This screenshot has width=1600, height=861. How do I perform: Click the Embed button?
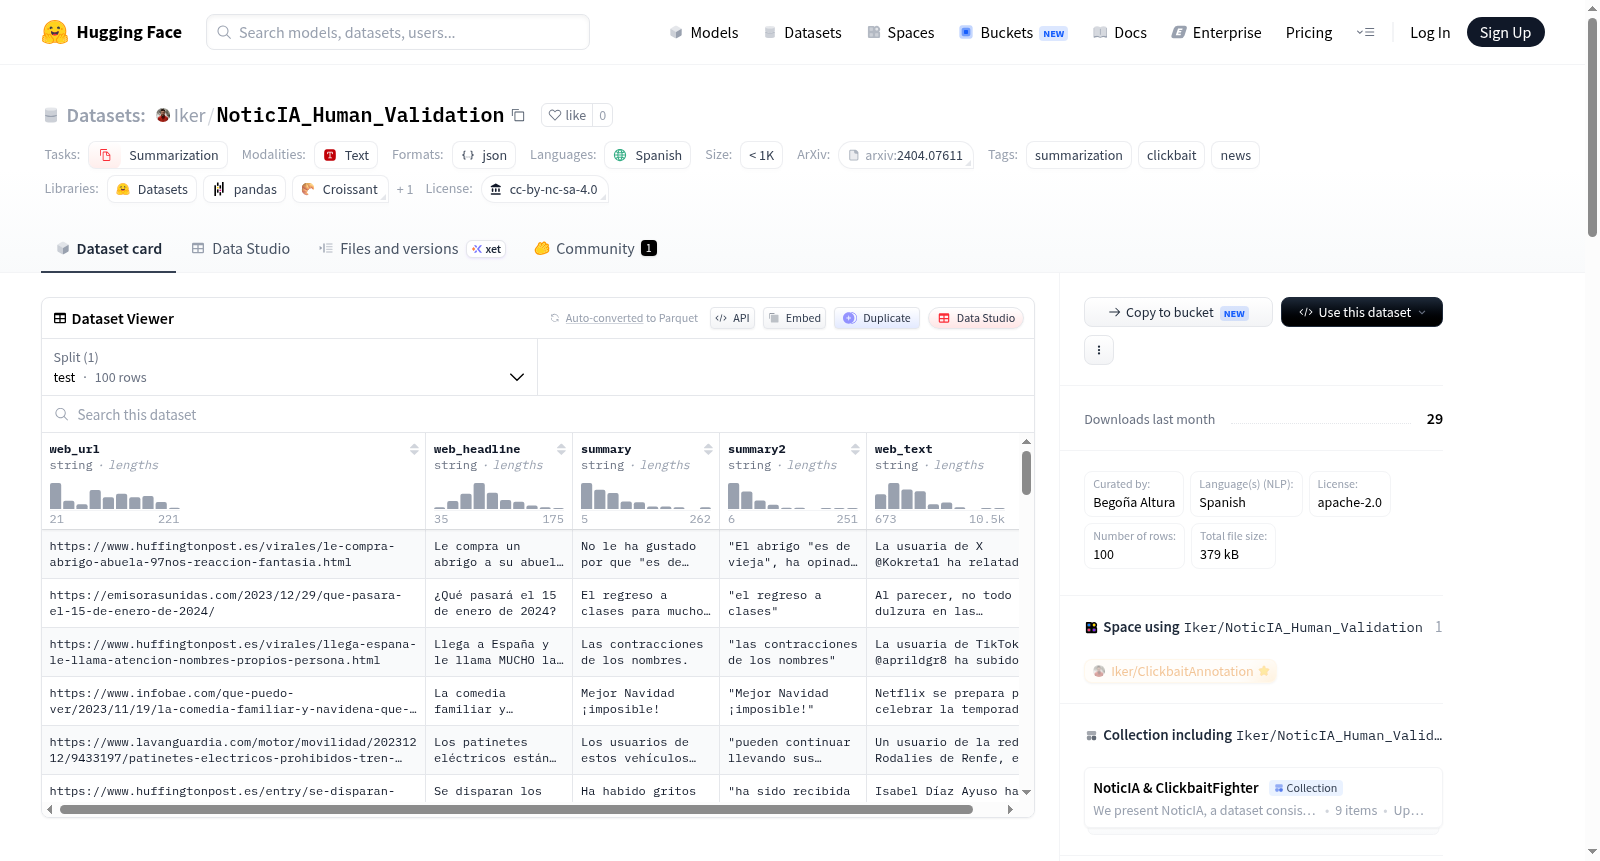pyautogui.click(x=794, y=318)
